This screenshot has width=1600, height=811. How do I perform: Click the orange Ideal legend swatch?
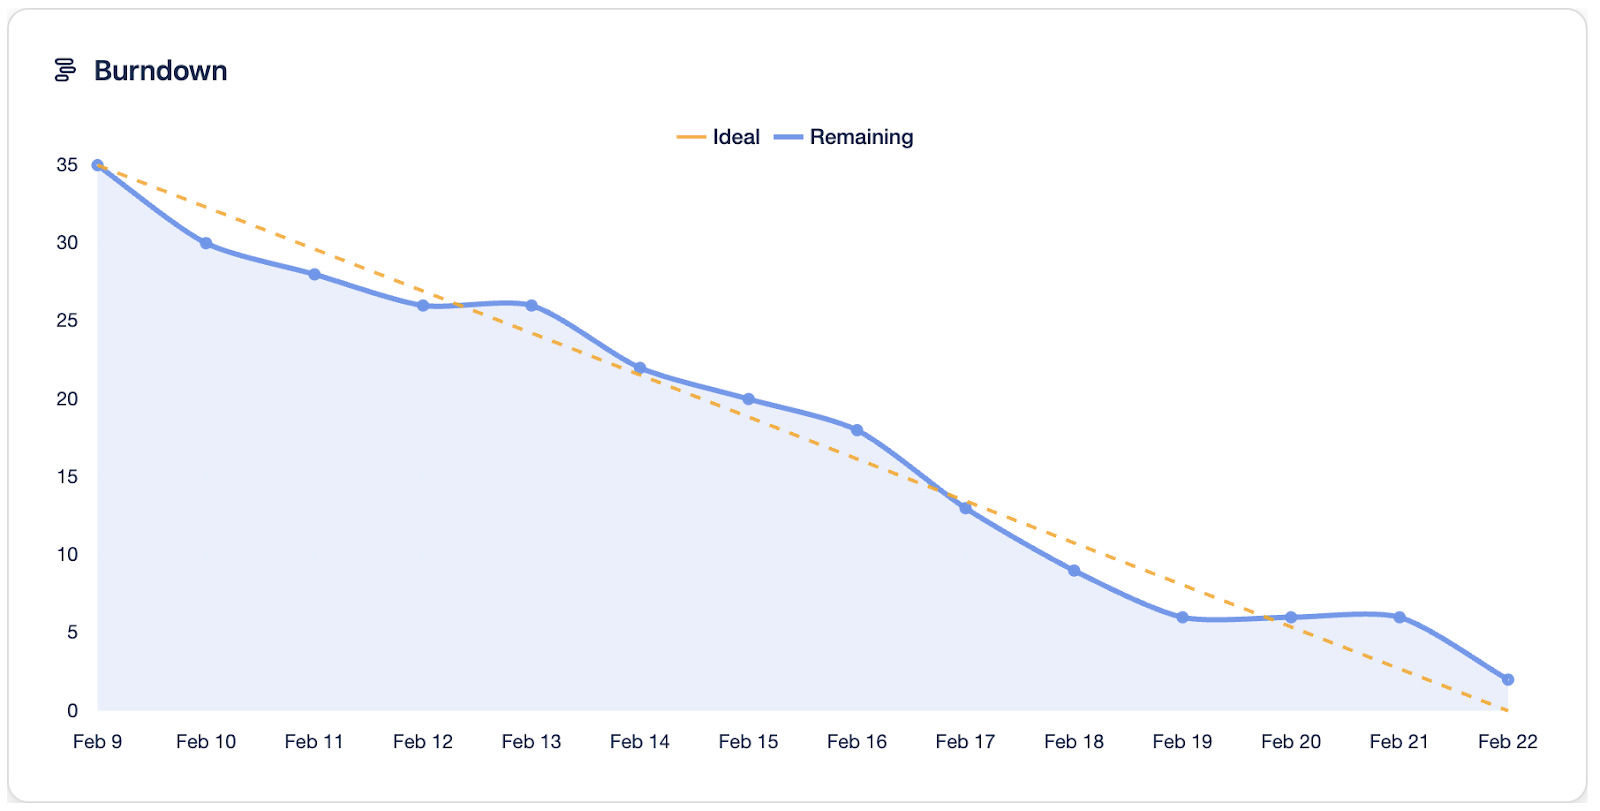[x=691, y=137]
